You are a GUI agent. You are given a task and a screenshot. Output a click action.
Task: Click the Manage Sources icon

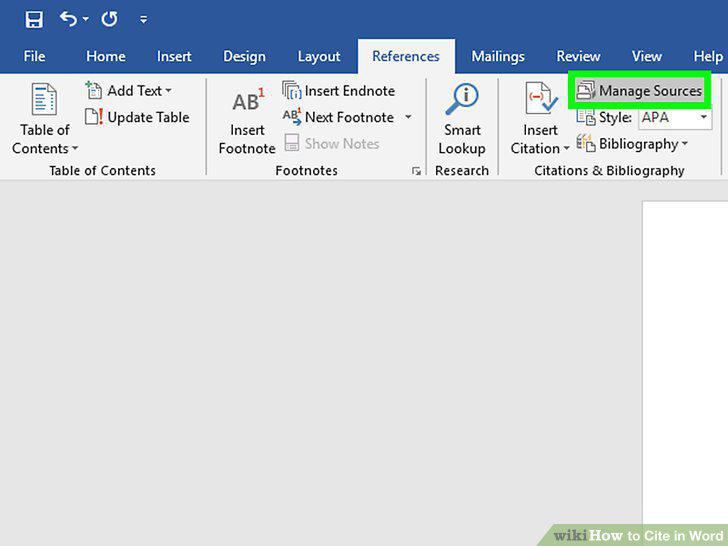pos(585,90)
